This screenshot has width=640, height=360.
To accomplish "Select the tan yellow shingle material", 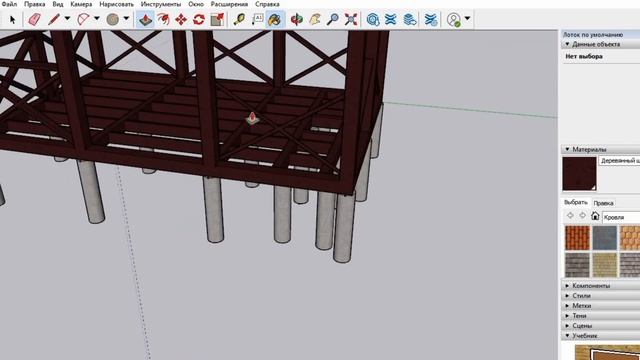I will [x=604, y=264].
